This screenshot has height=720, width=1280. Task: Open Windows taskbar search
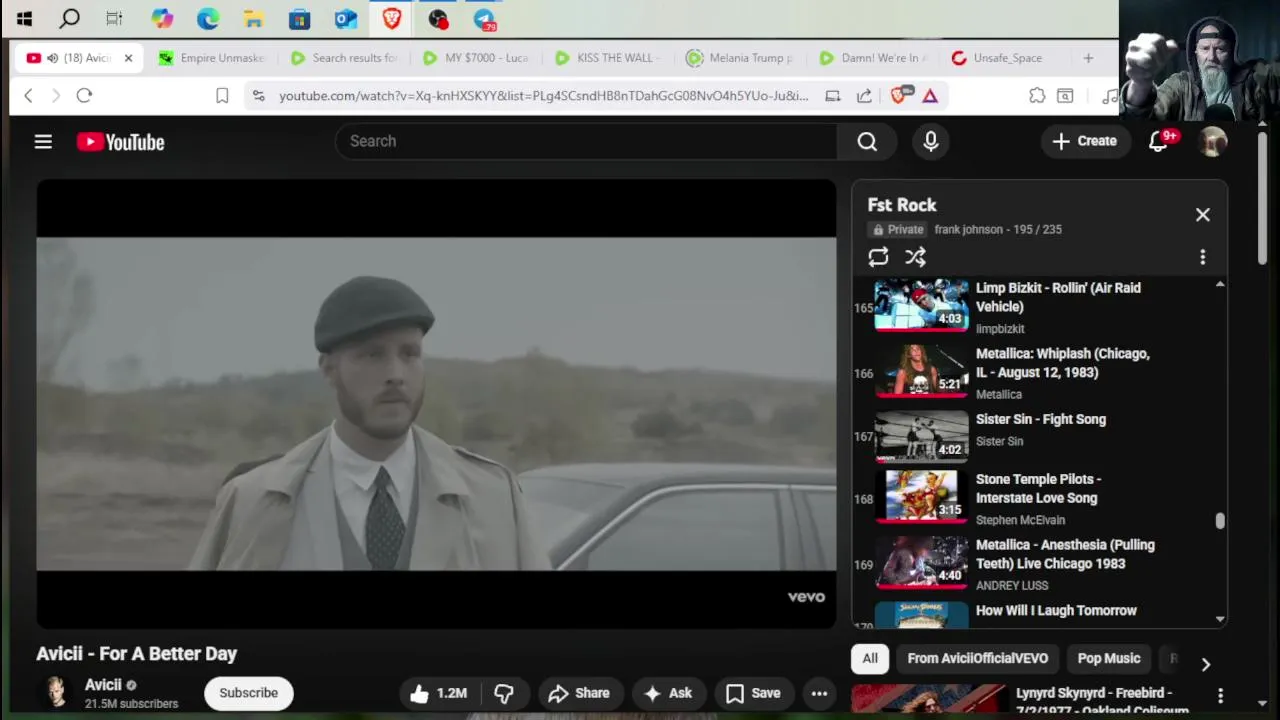point(69,18)
